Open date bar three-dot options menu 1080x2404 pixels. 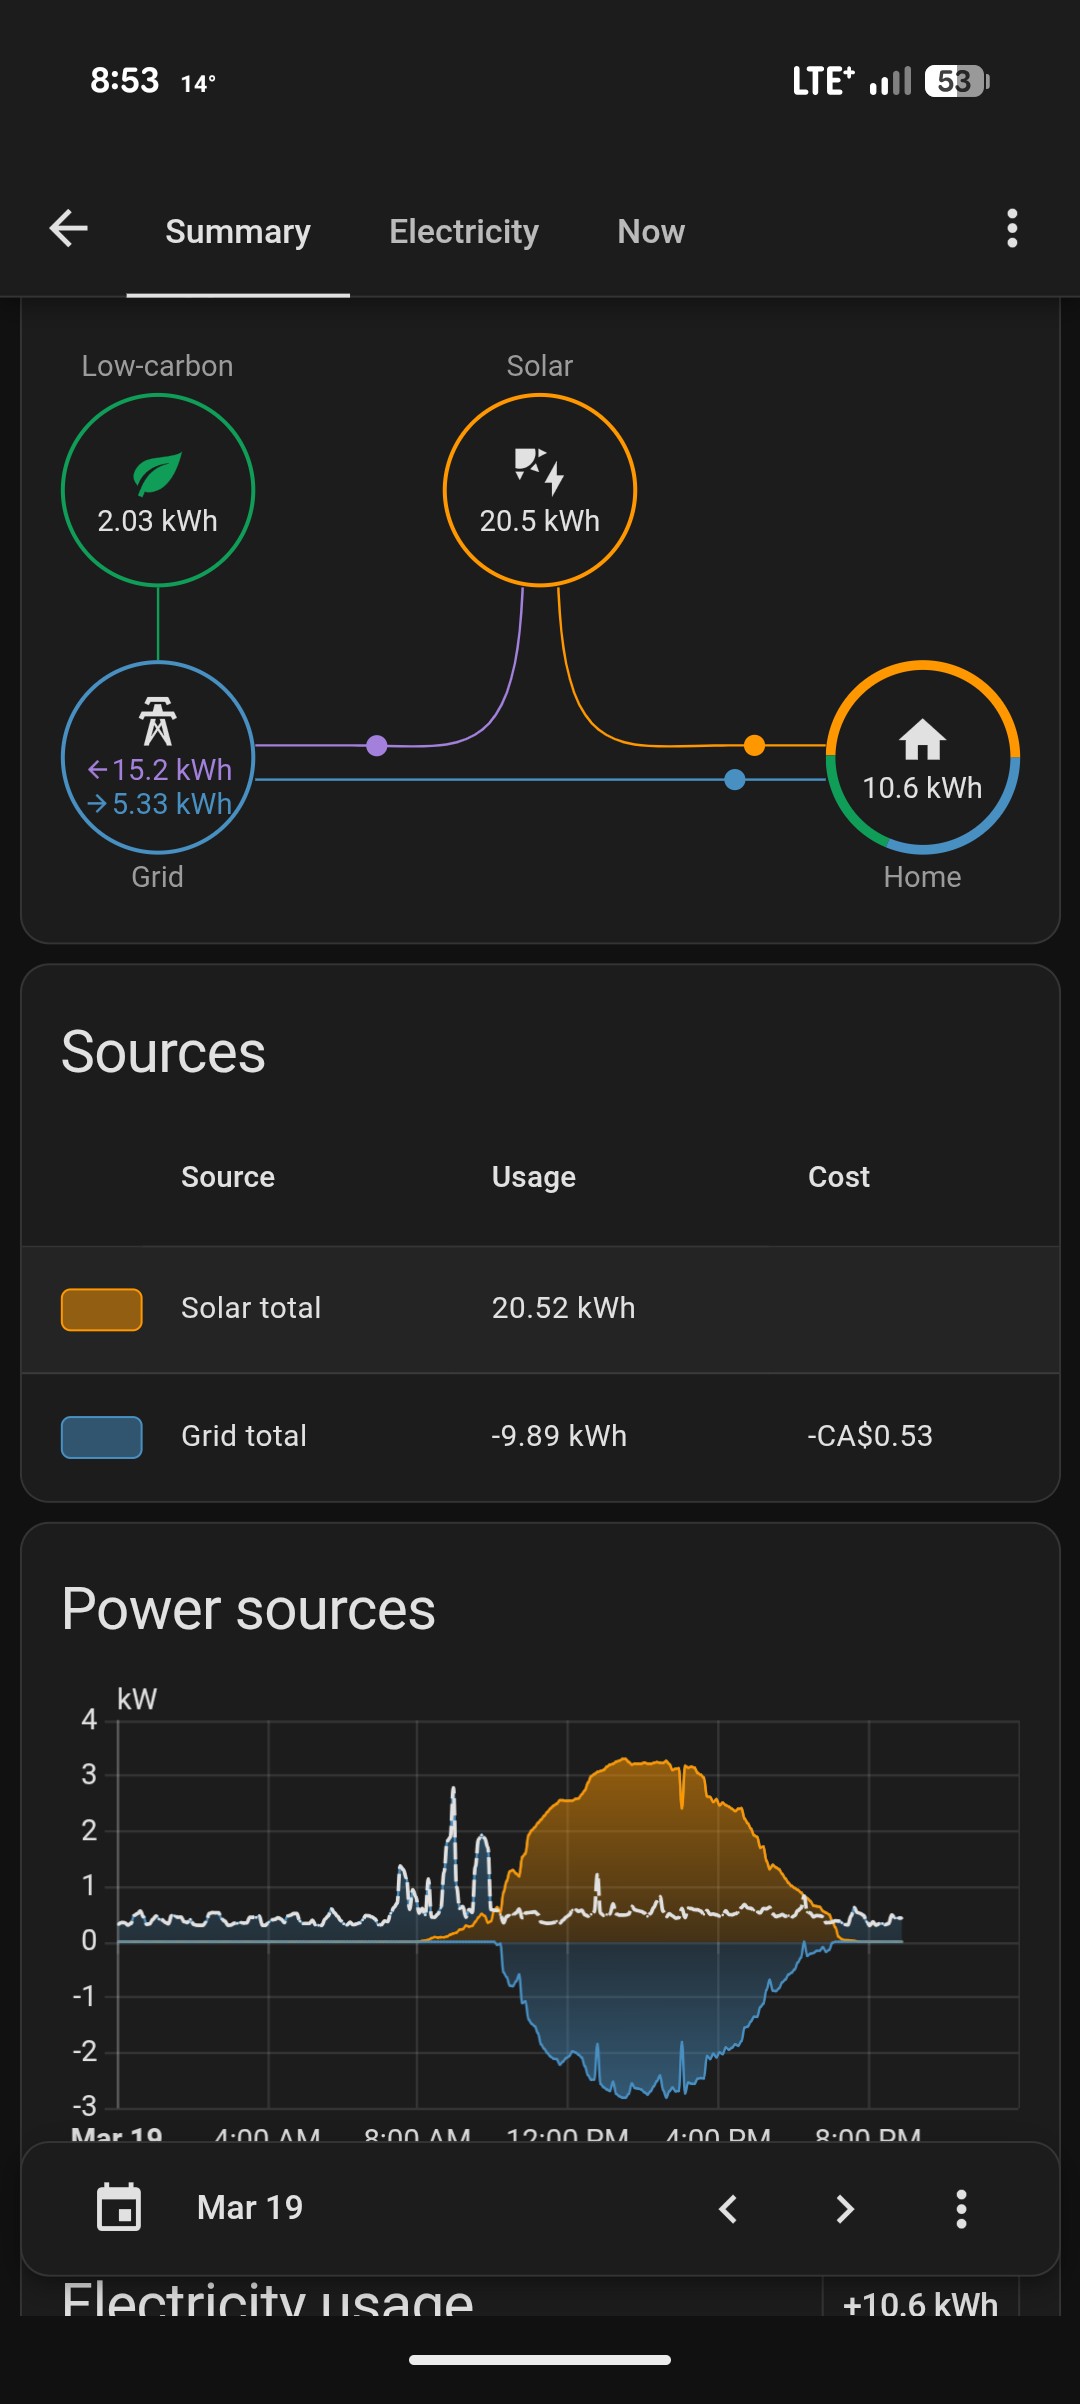click(961, 2208)
